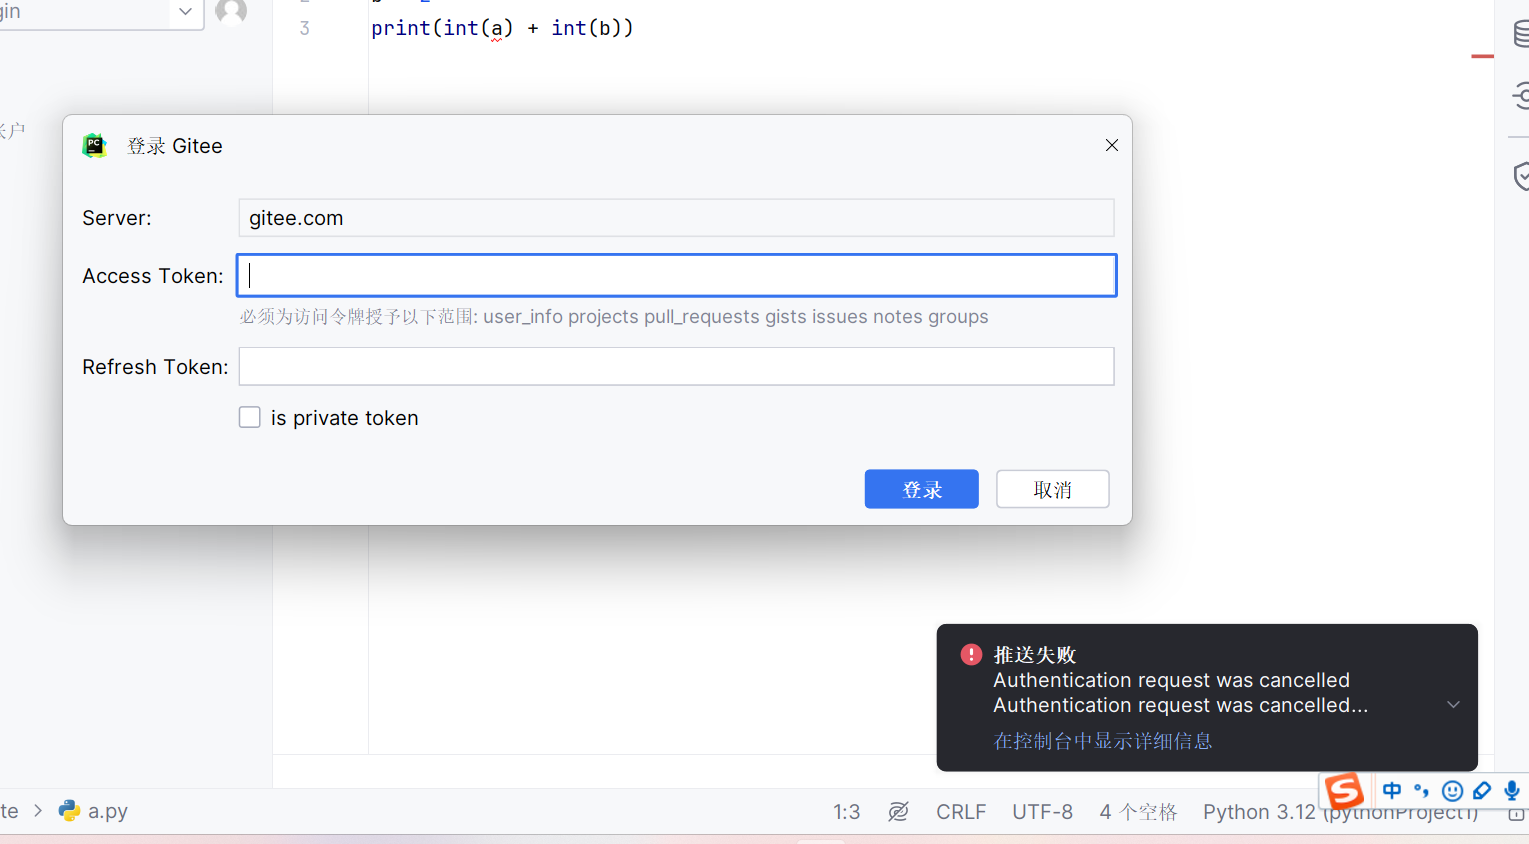Click the grey user avatar icon
The width and height of the screenshot is (1529, 844).
click(231, 12)
